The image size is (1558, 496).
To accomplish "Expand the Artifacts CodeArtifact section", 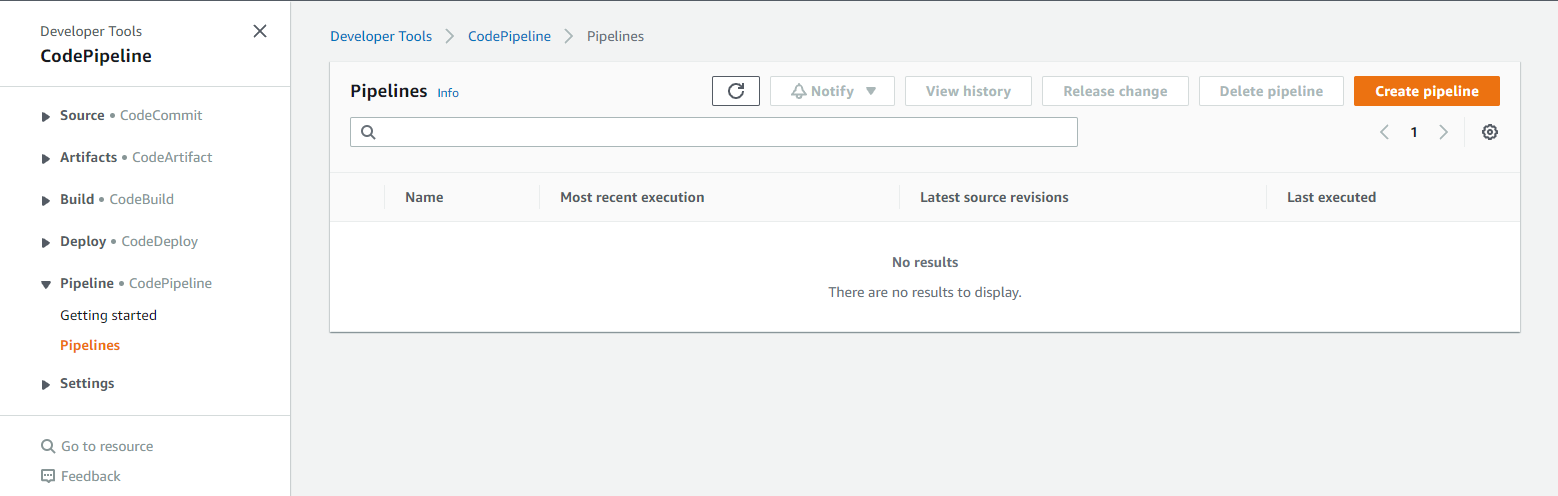I will (46, 158).
